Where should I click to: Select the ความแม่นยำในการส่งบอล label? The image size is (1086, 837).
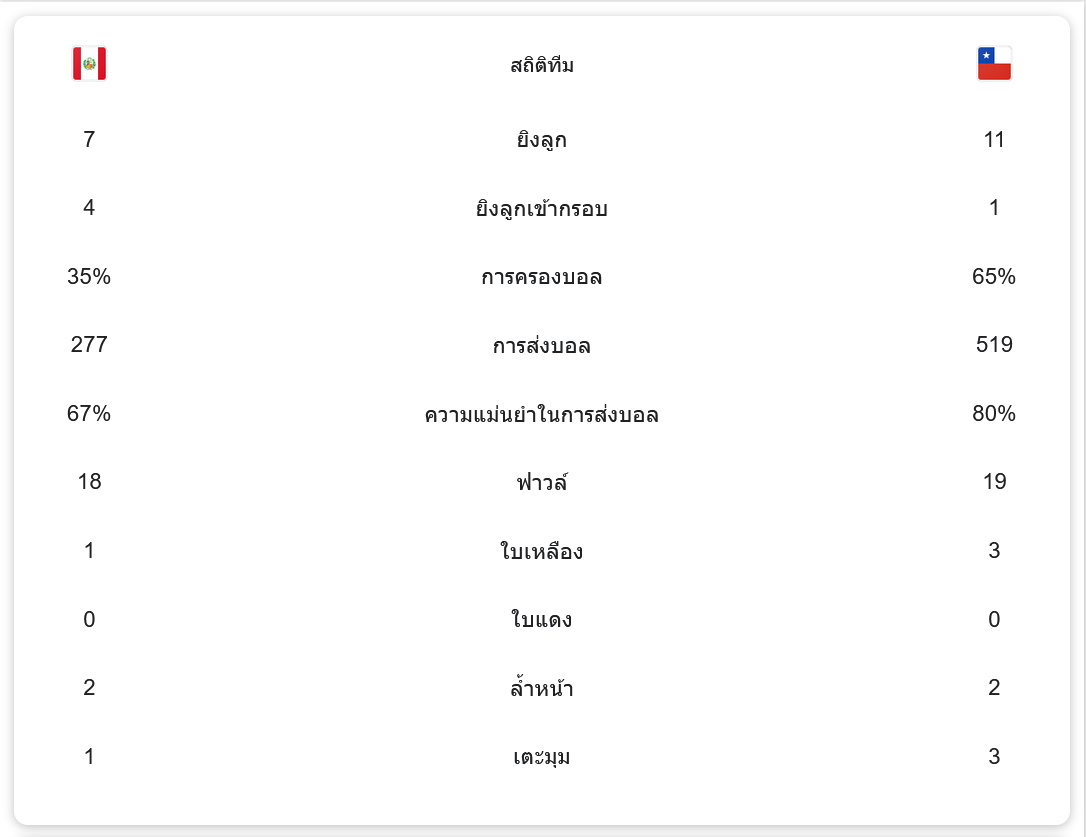point(542,414)
